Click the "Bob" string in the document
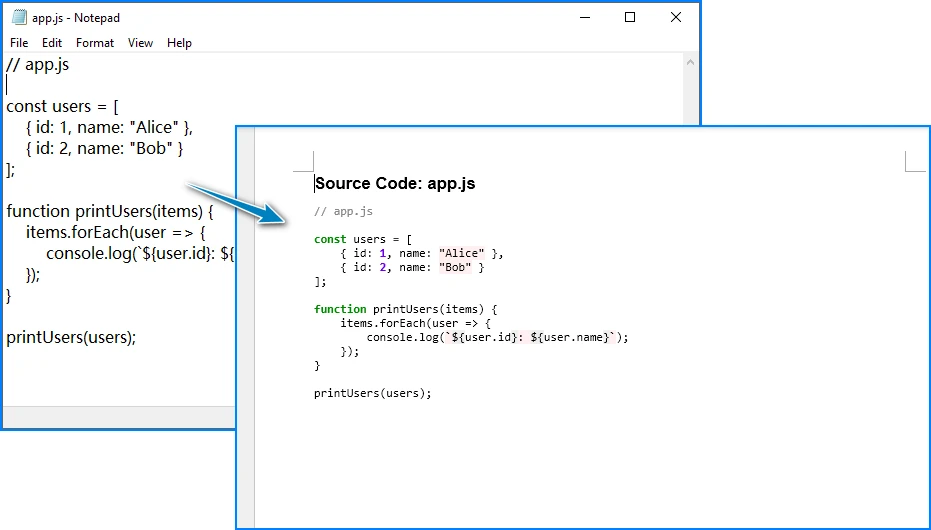 [x=455, y=267]
